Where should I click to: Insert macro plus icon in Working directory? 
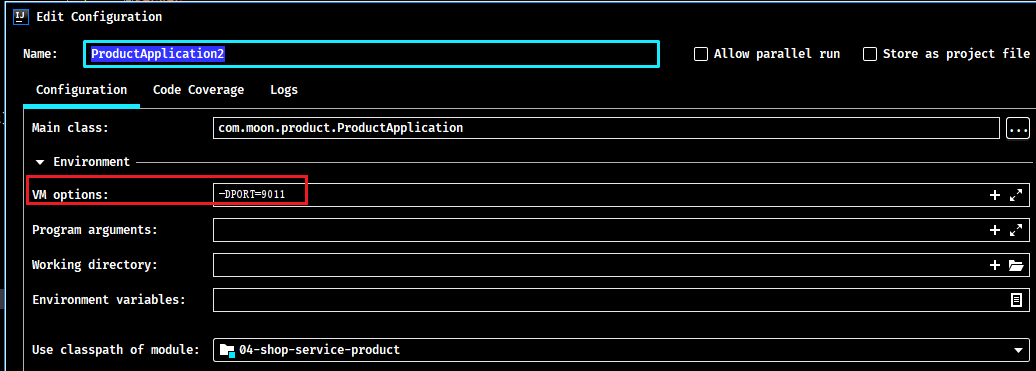tap(994, 265)
